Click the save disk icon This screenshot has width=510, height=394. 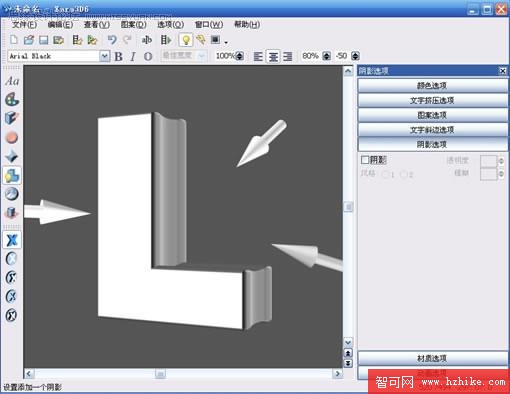43,40
